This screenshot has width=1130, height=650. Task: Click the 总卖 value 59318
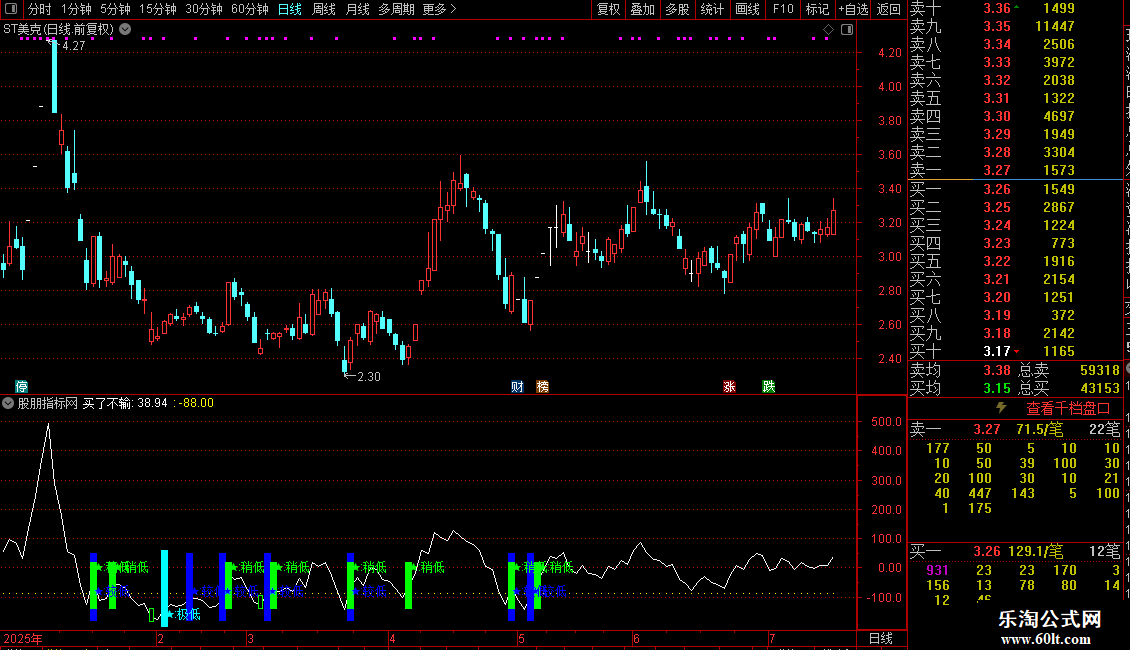(1100, 370)
